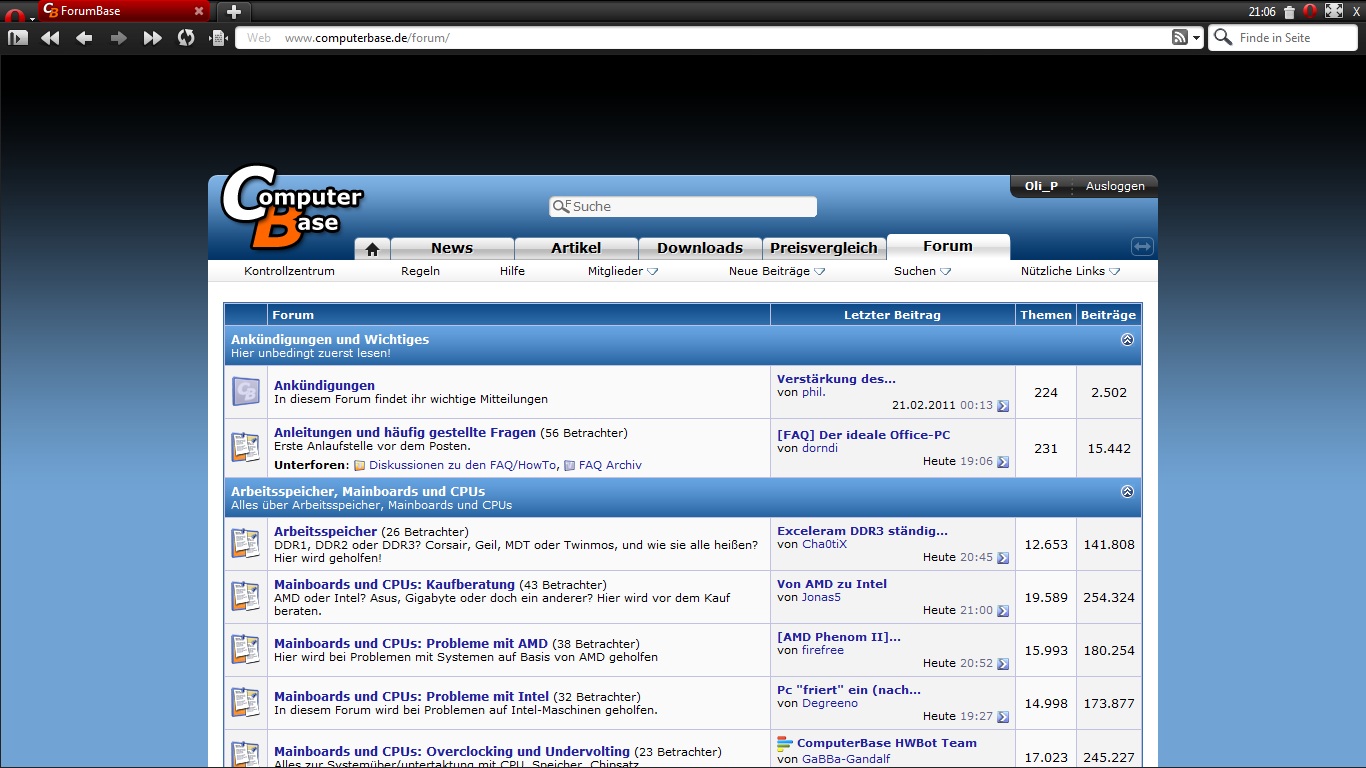1366x768 pixels.
Task: Open Kontrollzentrum
Action: 289,271
